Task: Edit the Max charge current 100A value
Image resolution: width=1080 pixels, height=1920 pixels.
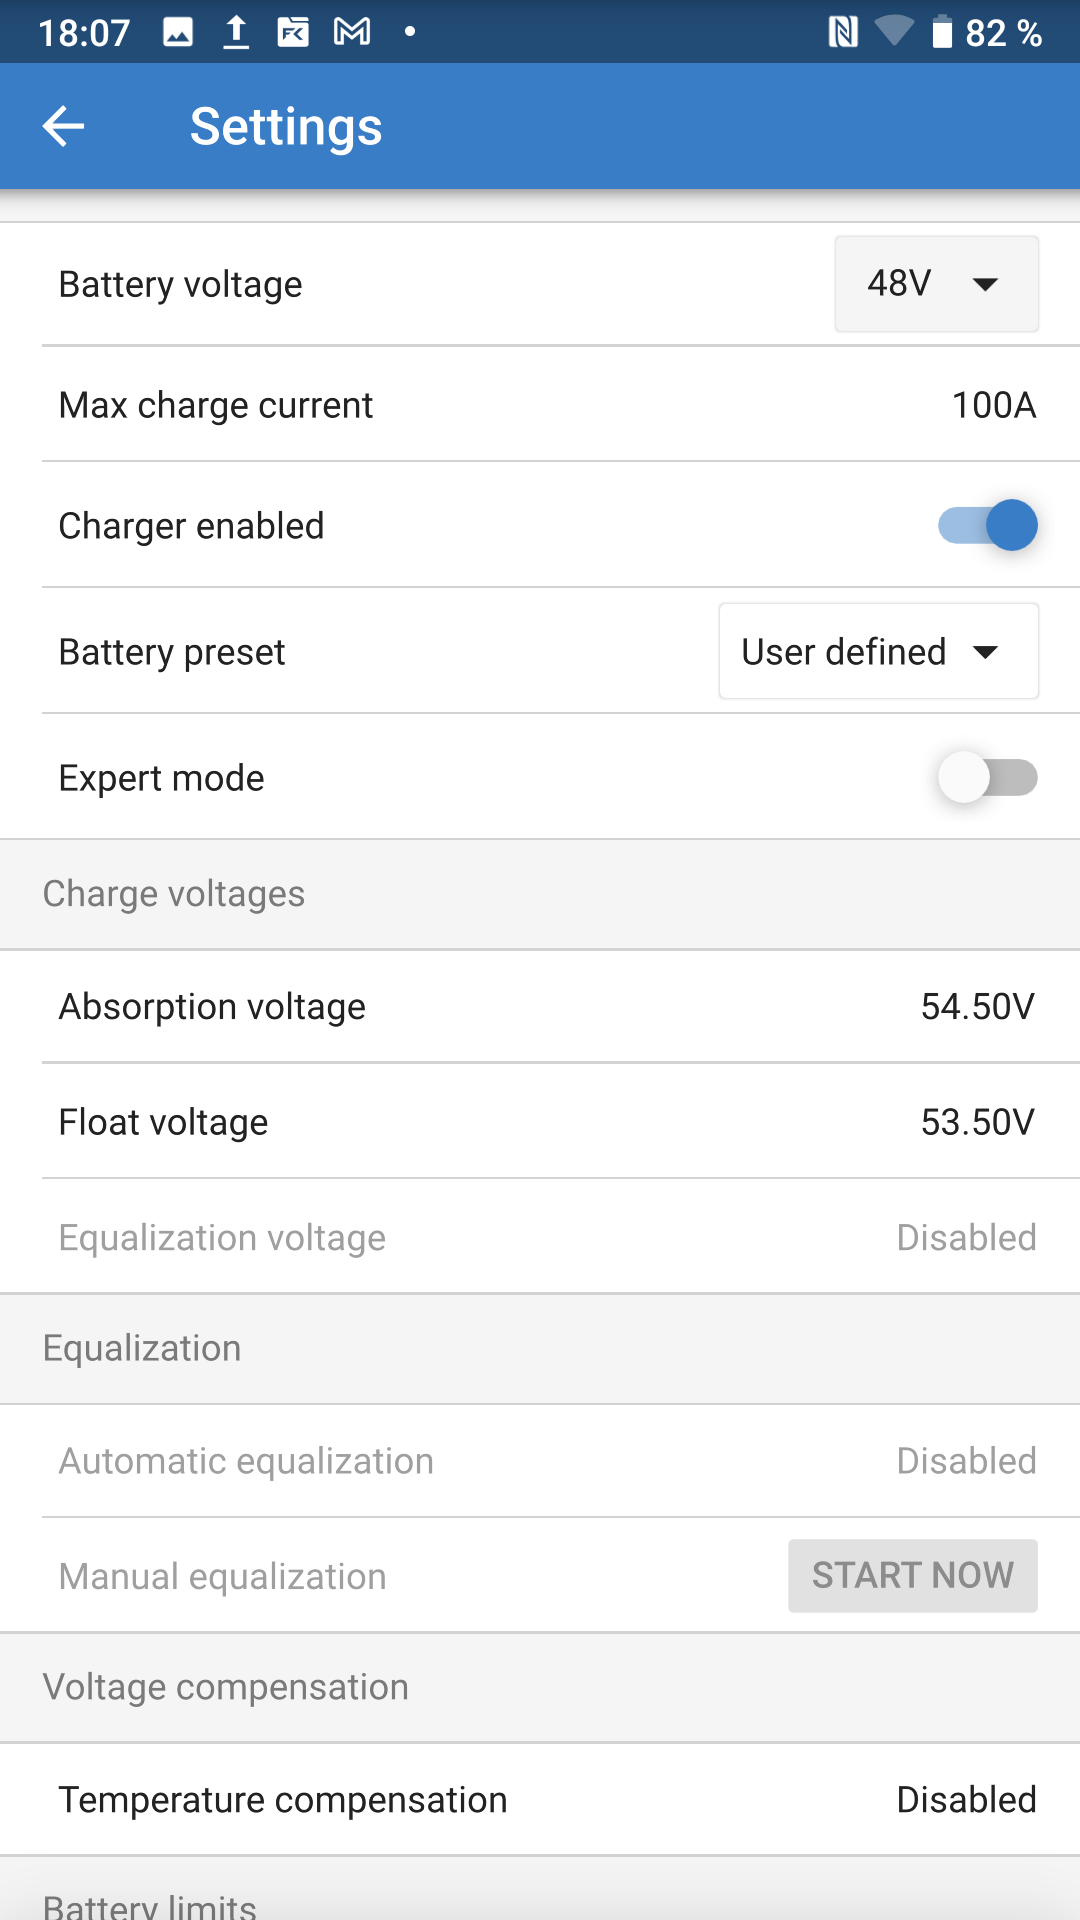Action: (x=993, y=405)
